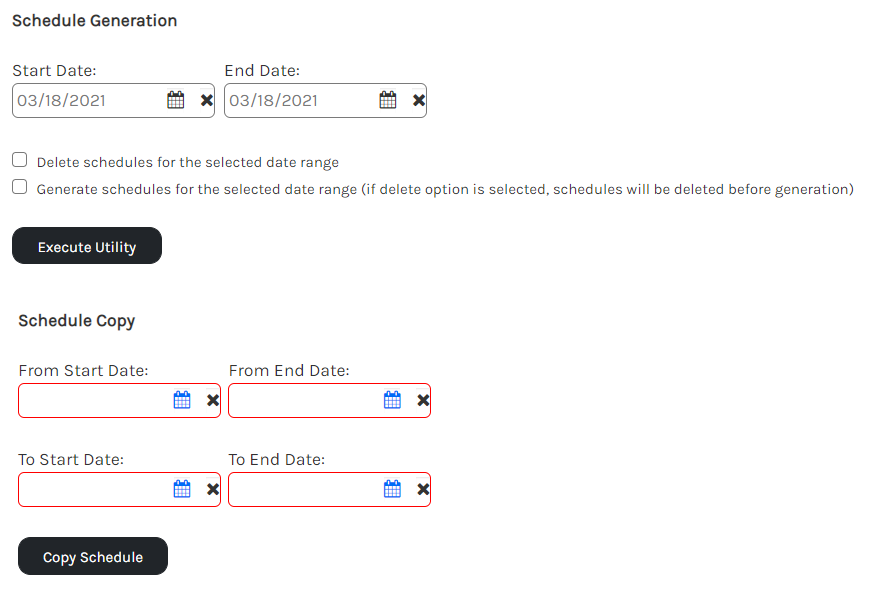Open calendar for To Start Date

coord(182,489)
